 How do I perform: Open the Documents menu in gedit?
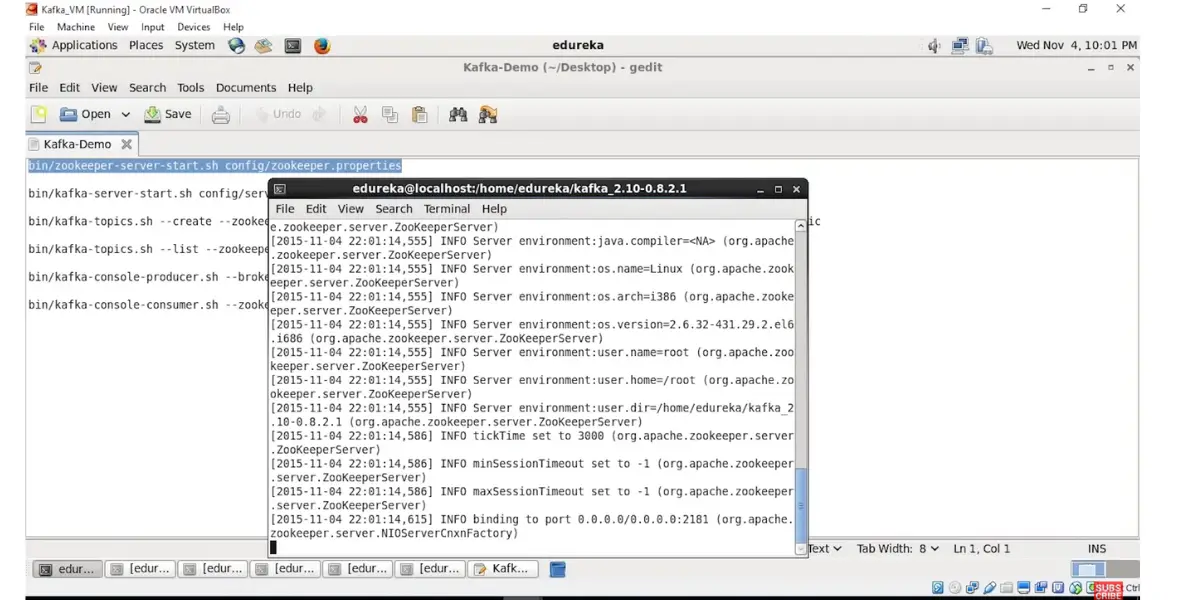click(x=245, y=88)
